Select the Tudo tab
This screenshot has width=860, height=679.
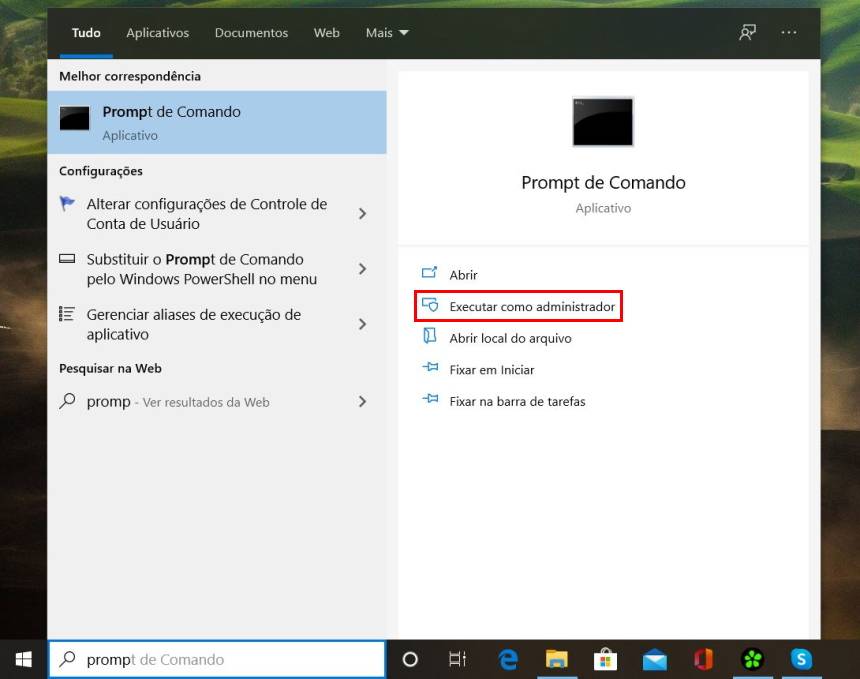point(86,33)
